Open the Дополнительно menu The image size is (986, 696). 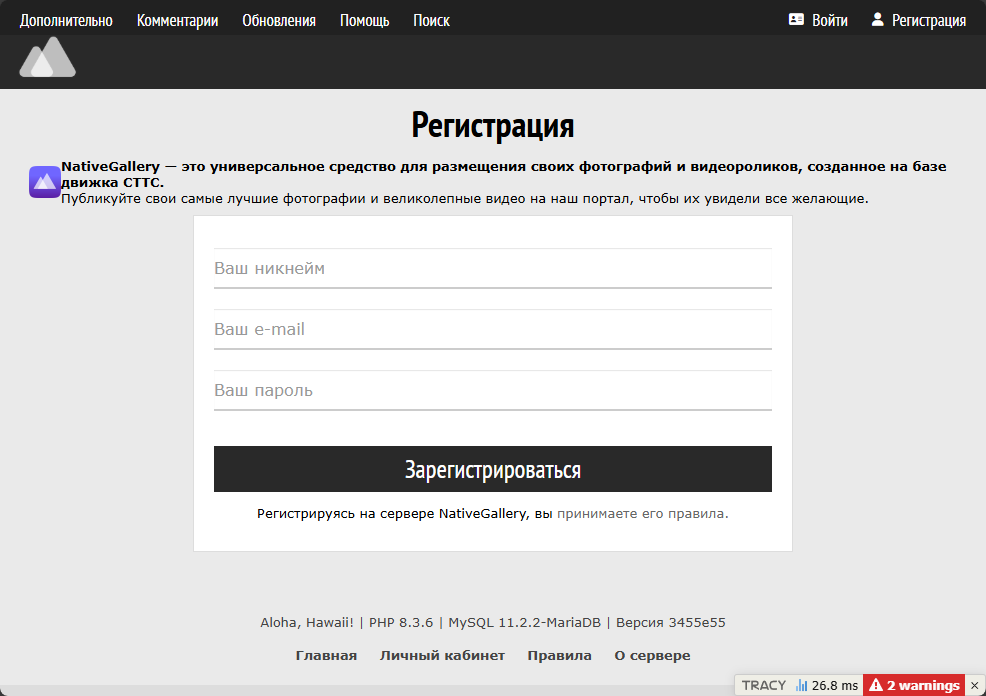[x=66, y=20]
